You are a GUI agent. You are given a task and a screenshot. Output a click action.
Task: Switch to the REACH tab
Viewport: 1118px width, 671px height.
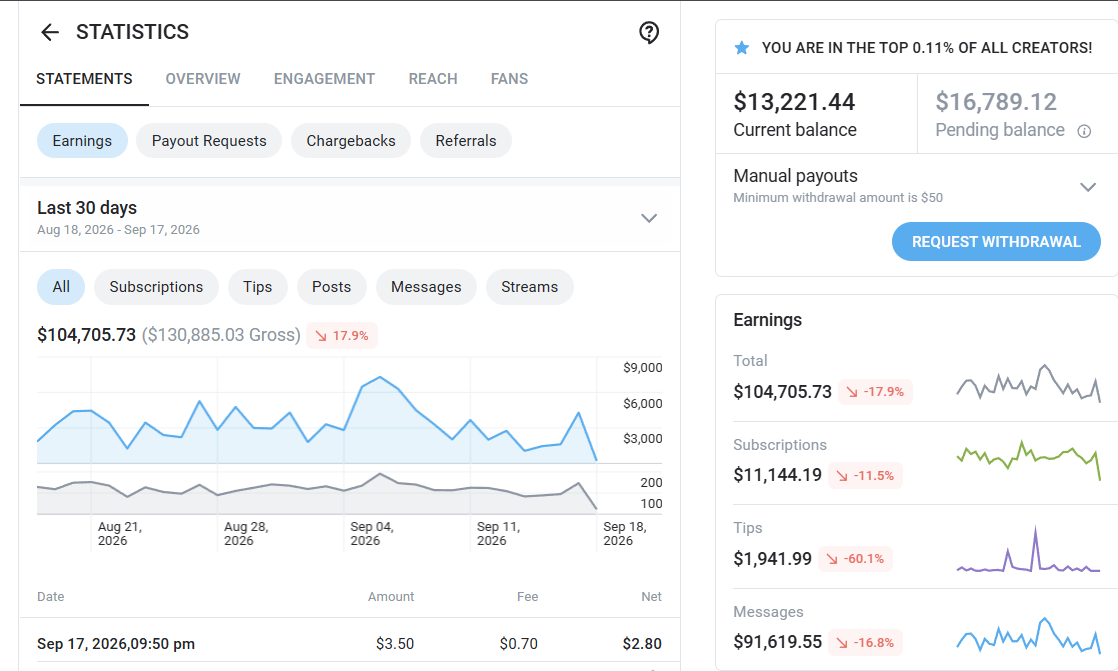433,79
